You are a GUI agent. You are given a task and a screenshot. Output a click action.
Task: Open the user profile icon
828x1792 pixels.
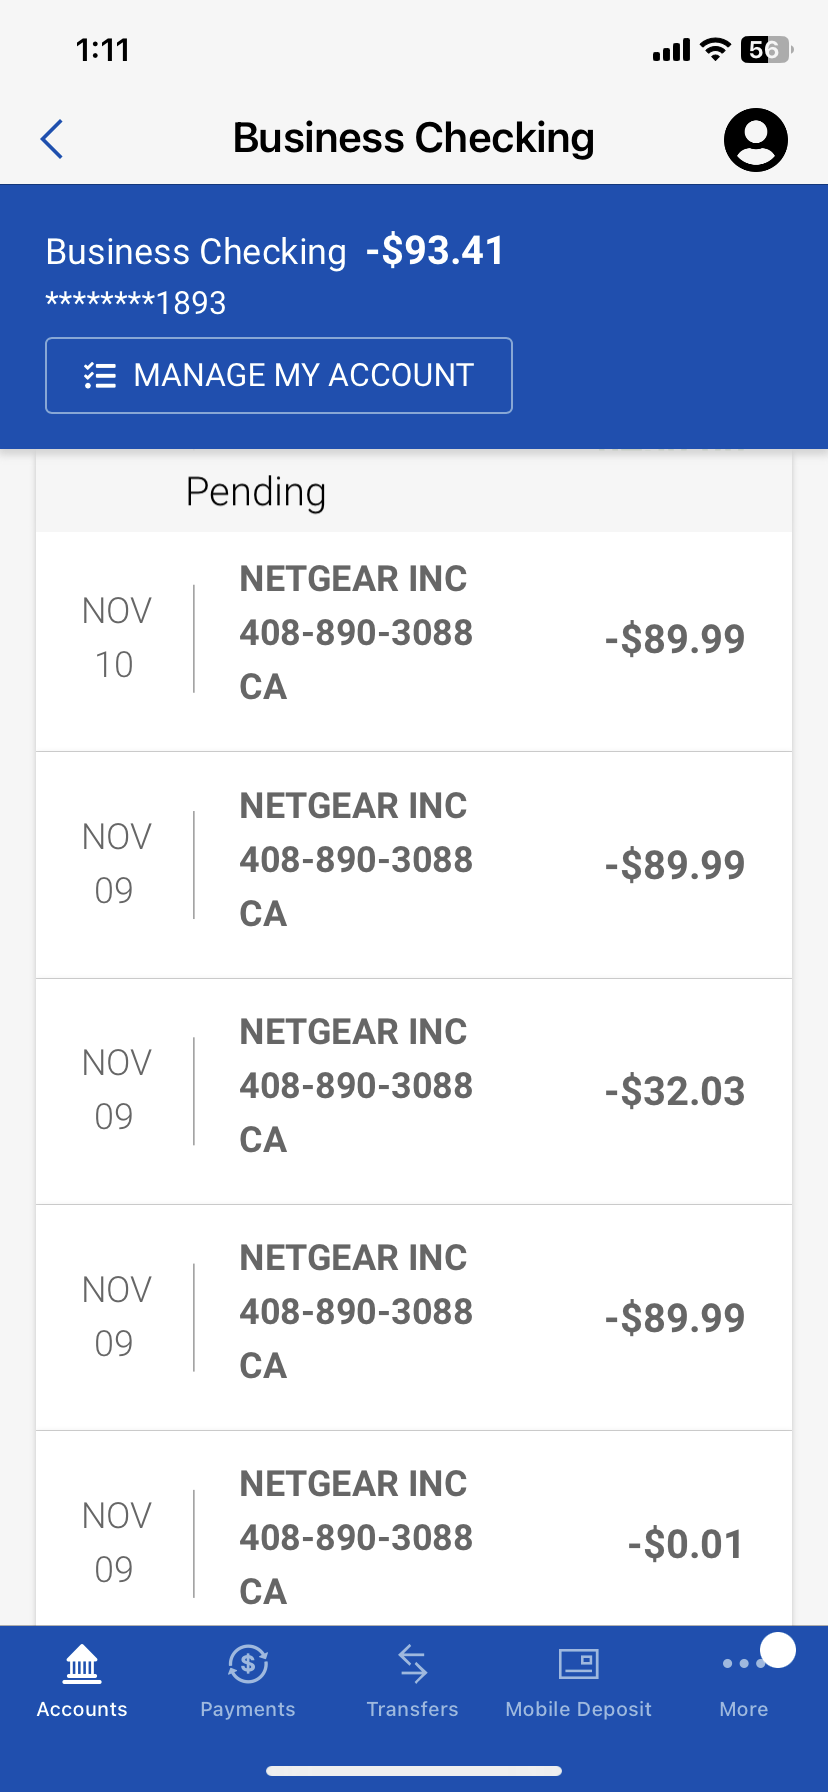coord(755,139)
